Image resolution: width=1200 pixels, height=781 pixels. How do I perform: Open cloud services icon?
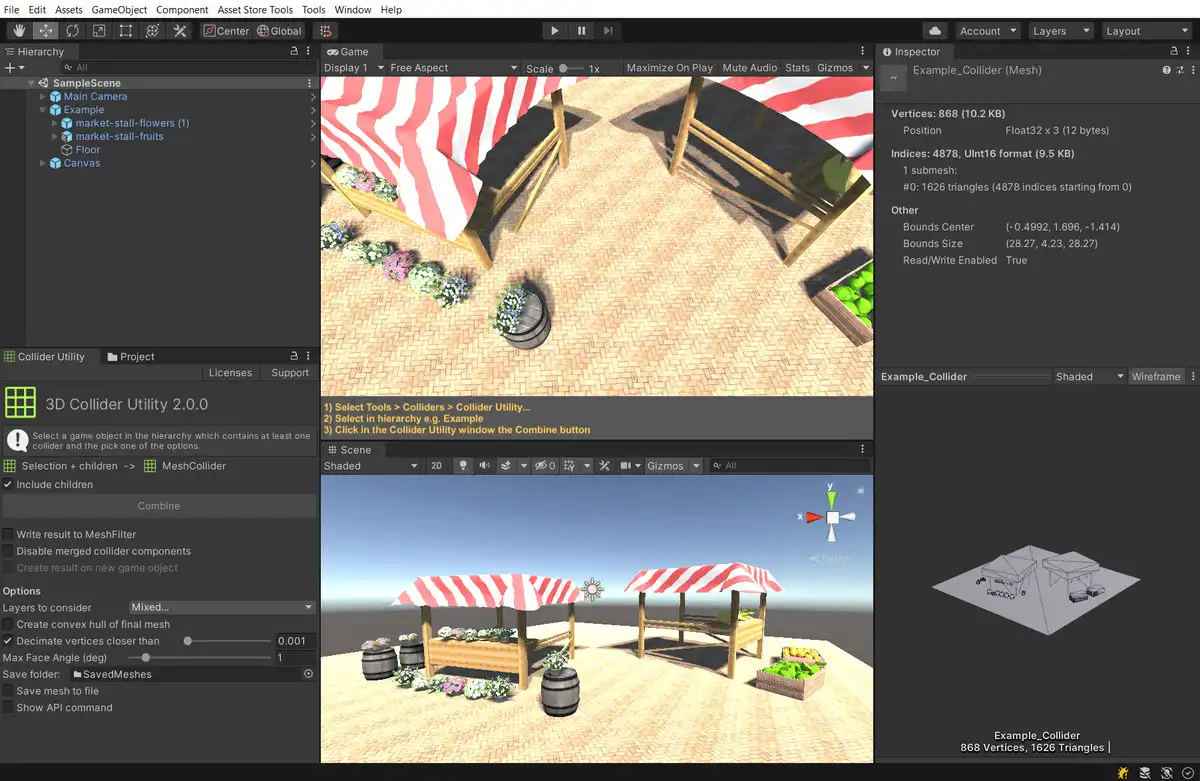(x=935, y=31)
